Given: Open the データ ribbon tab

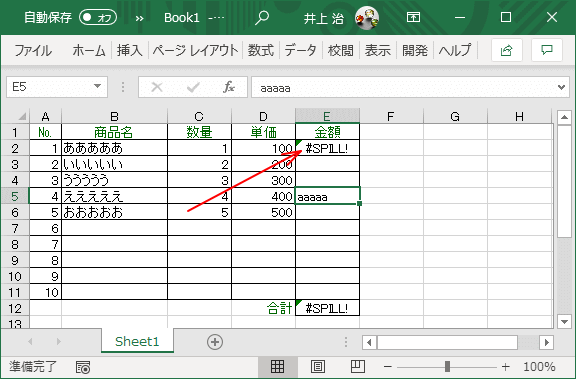Looking at the screenshot, I should 300,50.
